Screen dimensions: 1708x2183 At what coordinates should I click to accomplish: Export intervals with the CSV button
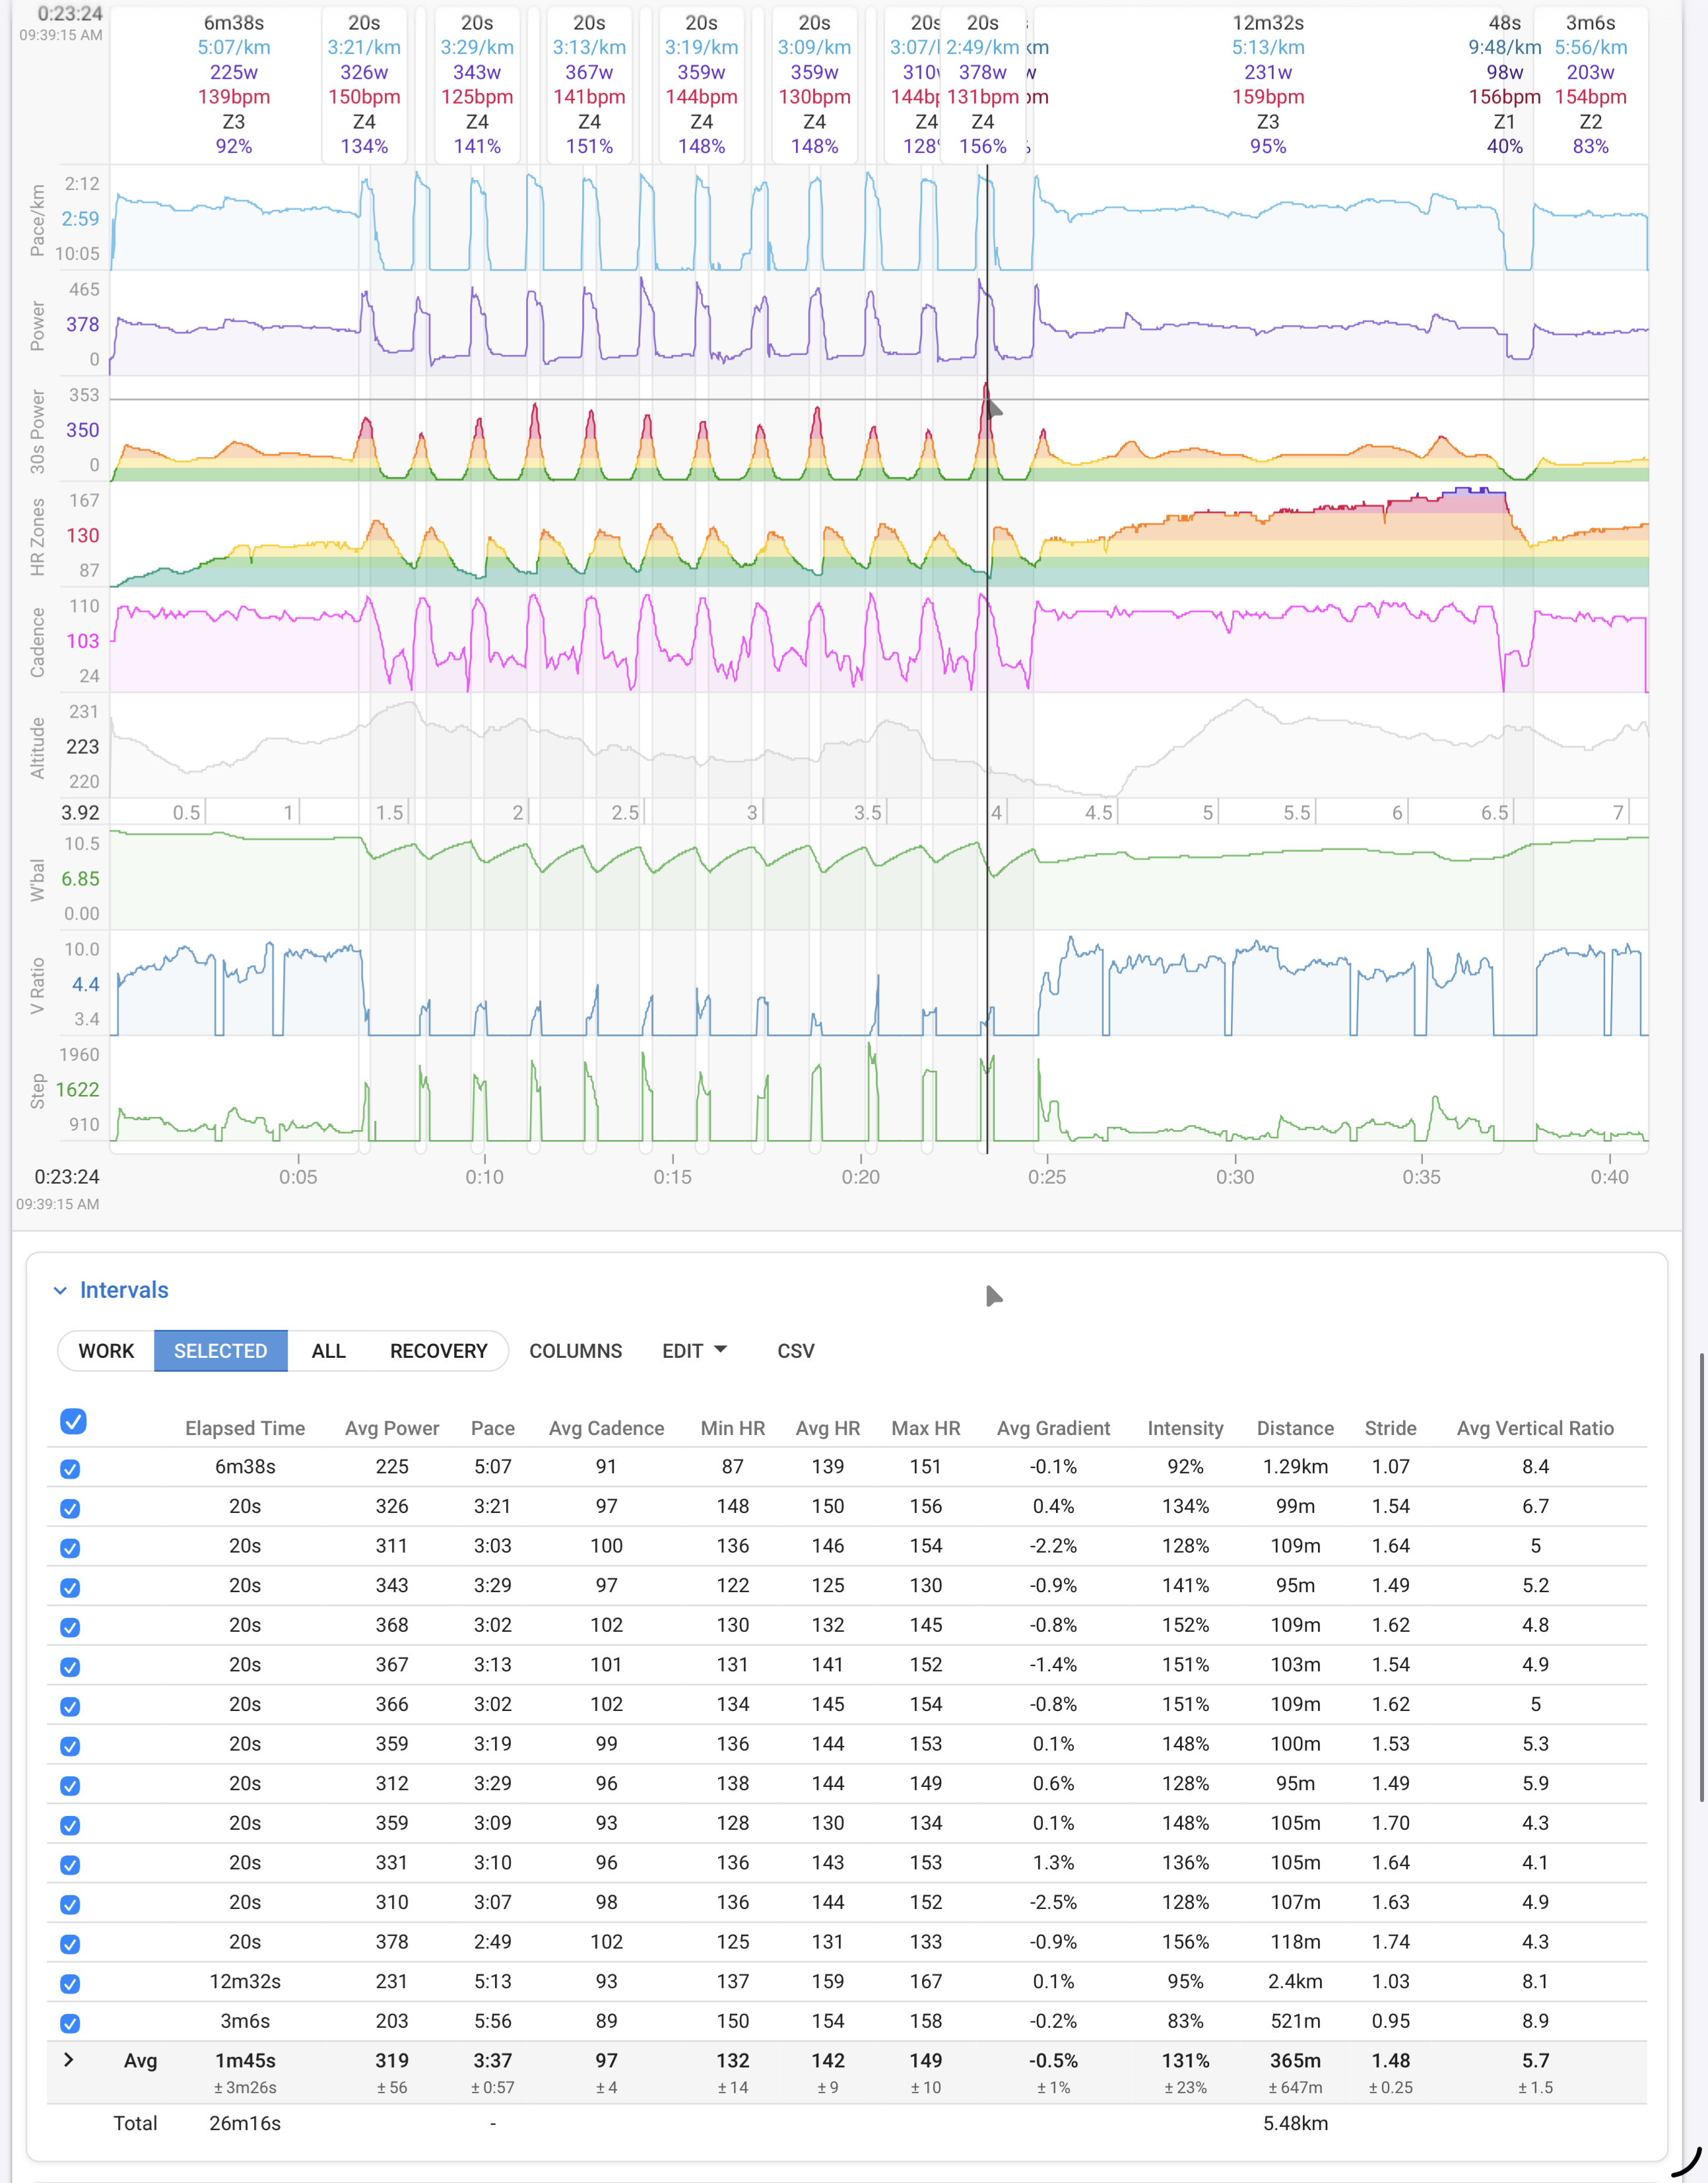[796, 1351]
